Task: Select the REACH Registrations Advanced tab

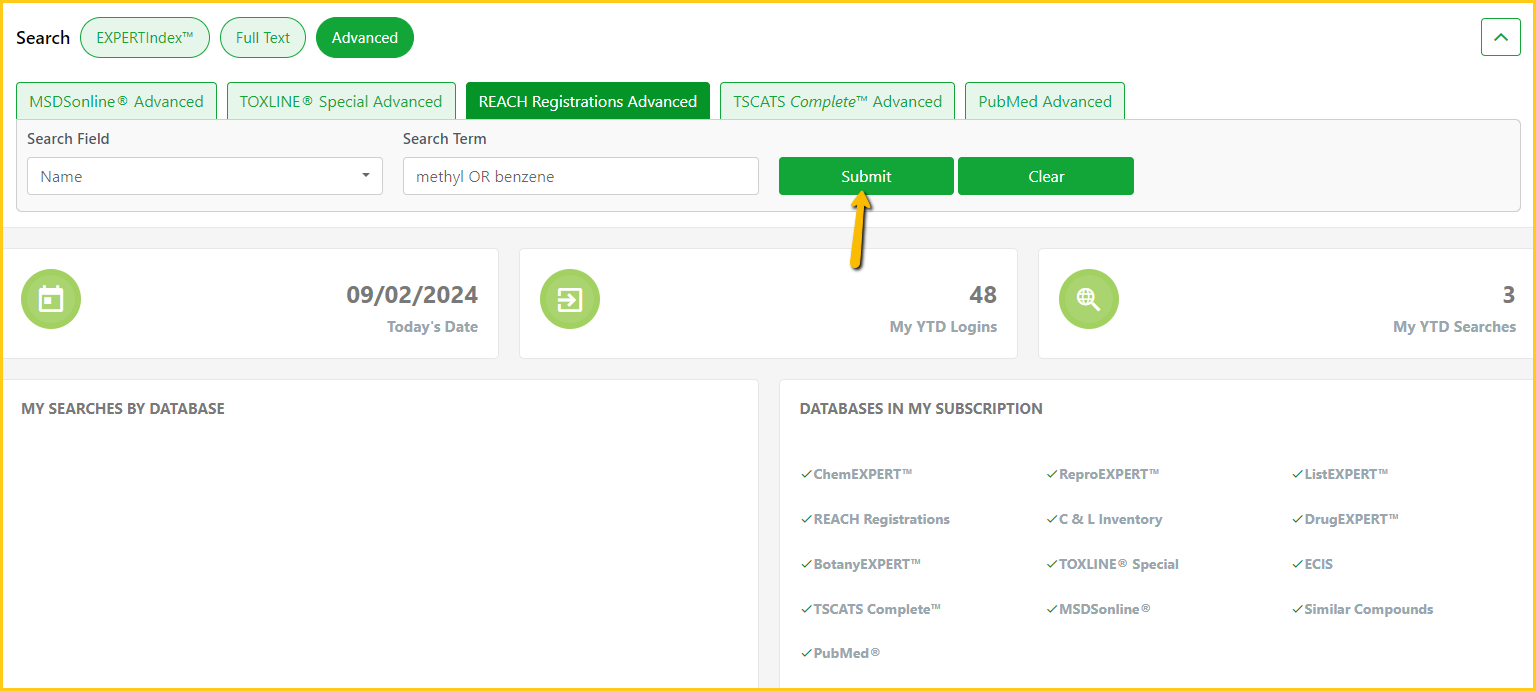Action: (588, 101)
